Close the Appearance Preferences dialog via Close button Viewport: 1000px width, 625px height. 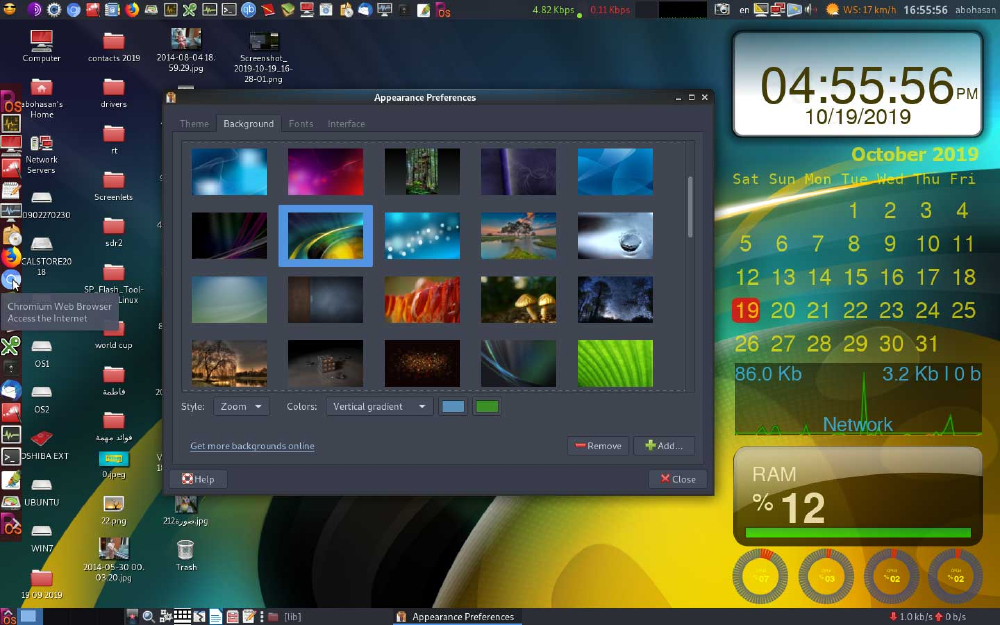[x=678, y=479]
